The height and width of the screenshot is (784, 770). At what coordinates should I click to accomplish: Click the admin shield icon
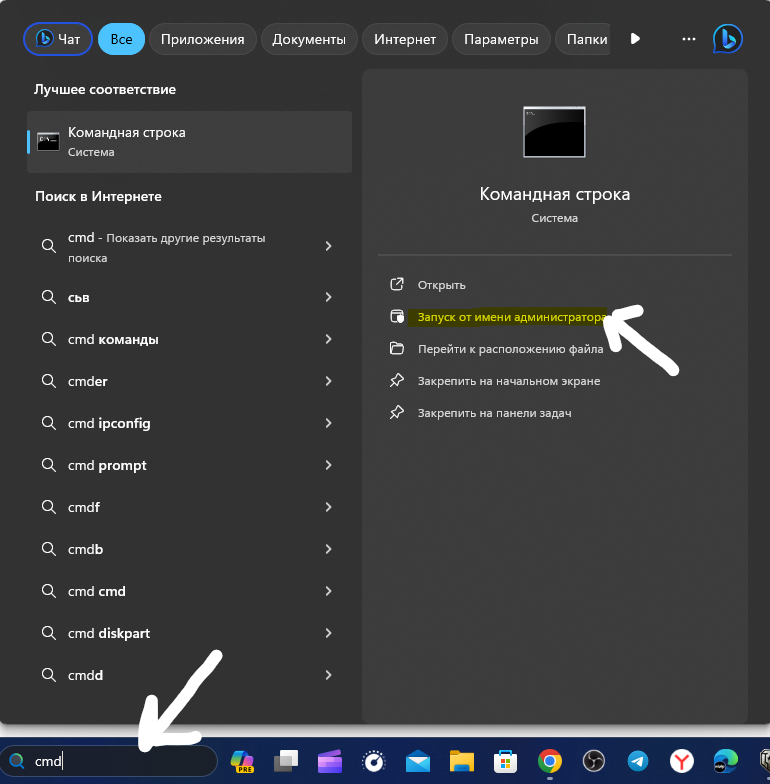397,316
